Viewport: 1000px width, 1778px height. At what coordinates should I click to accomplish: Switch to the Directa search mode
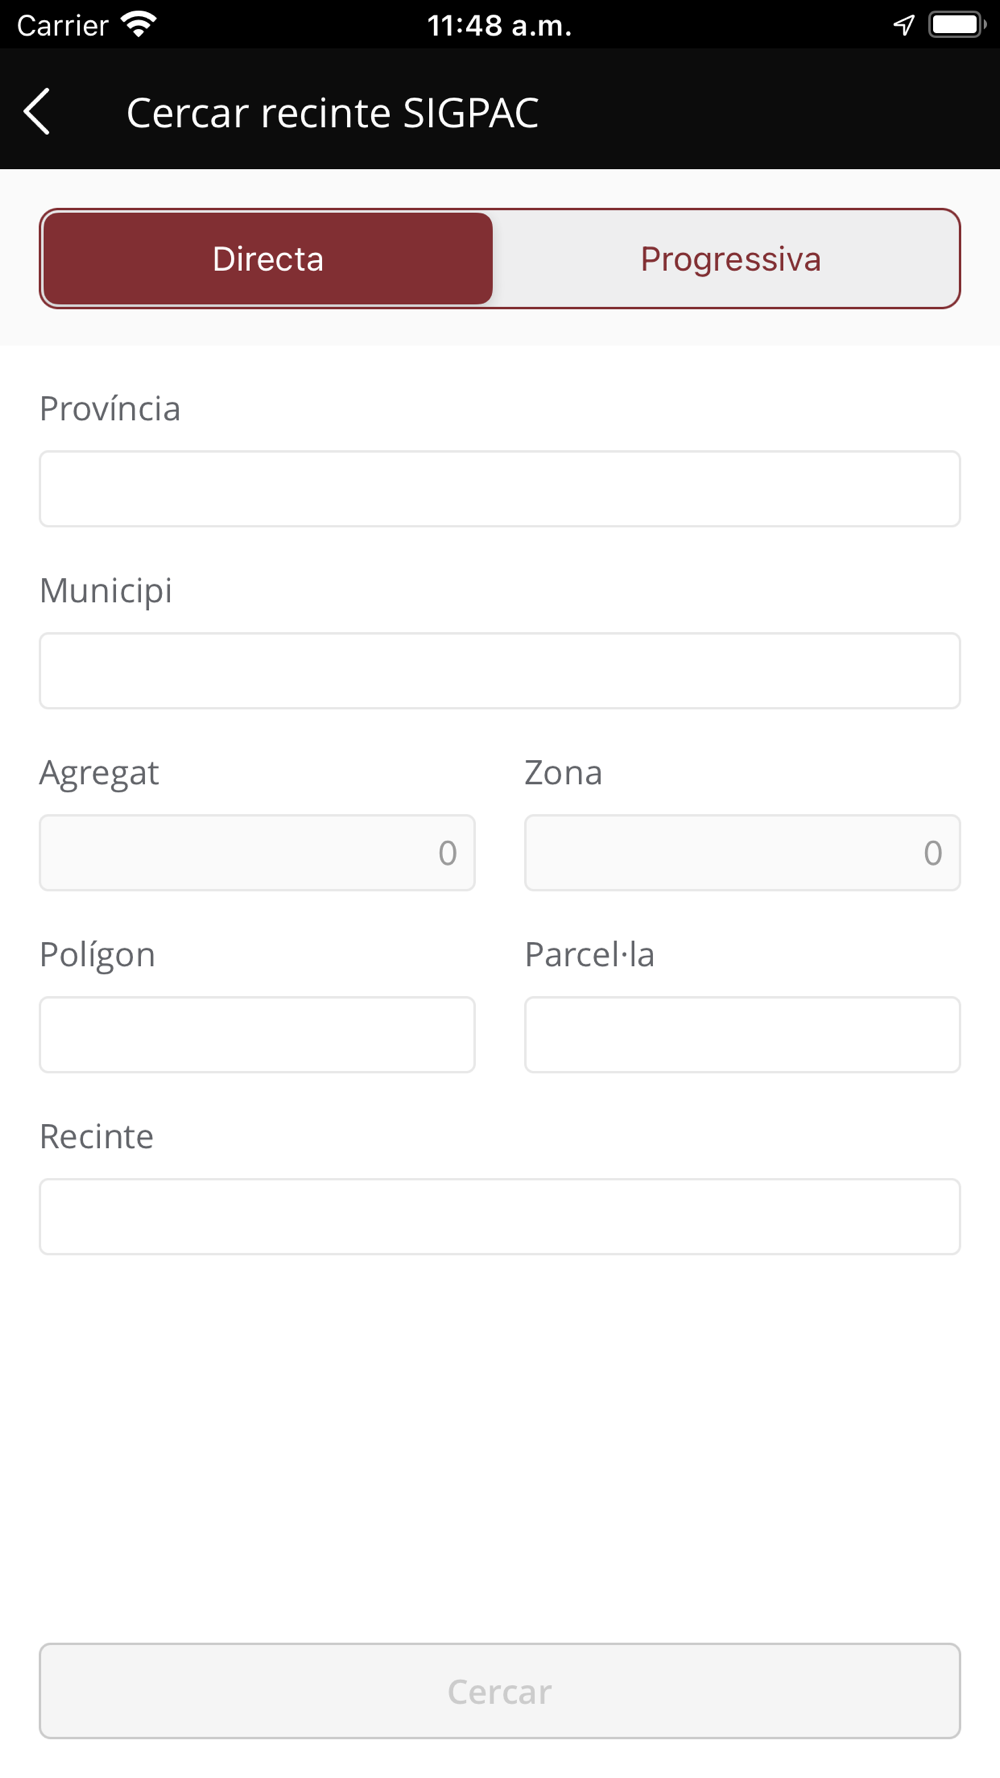268,259
